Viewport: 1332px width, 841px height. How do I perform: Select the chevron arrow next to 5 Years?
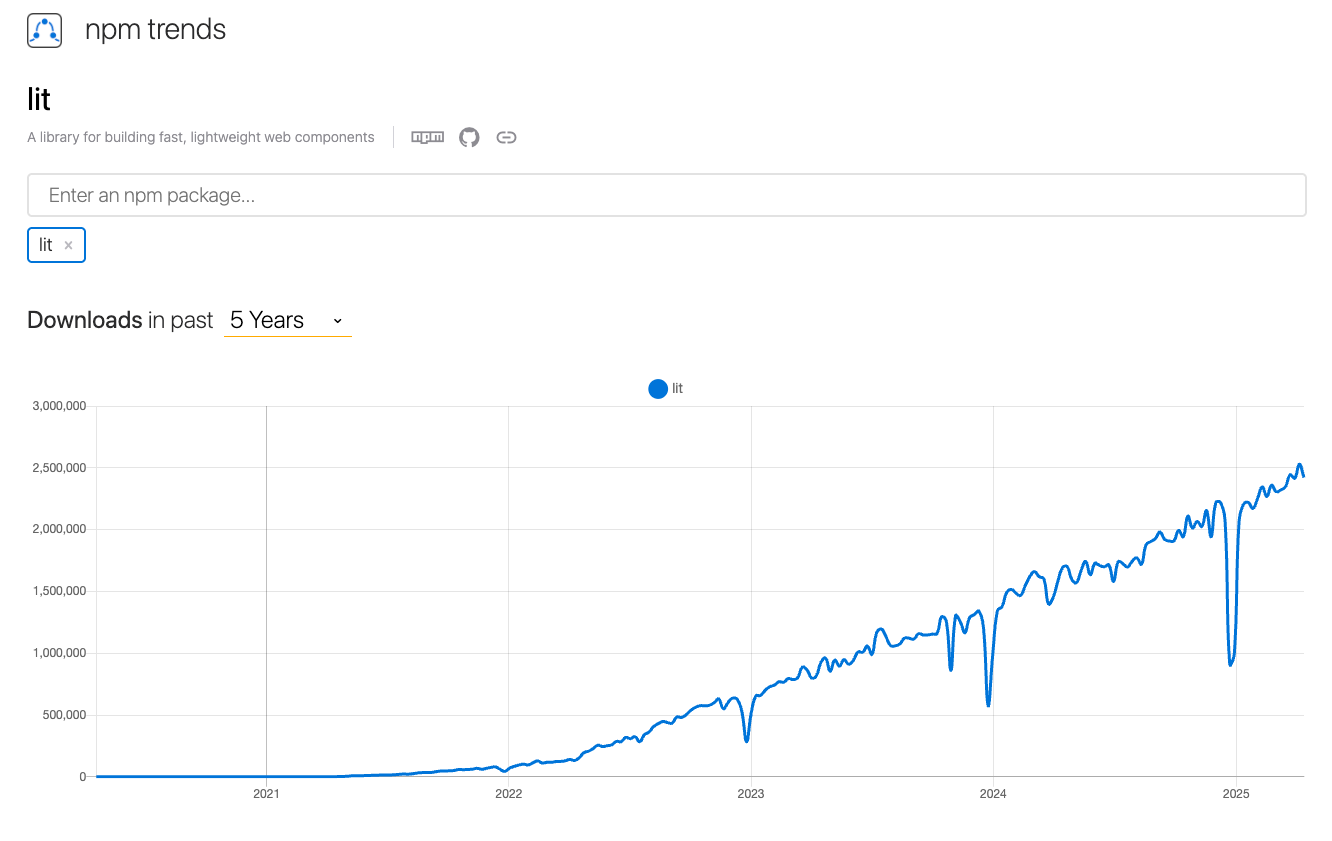pyautogui.click(x=337, y=322)
